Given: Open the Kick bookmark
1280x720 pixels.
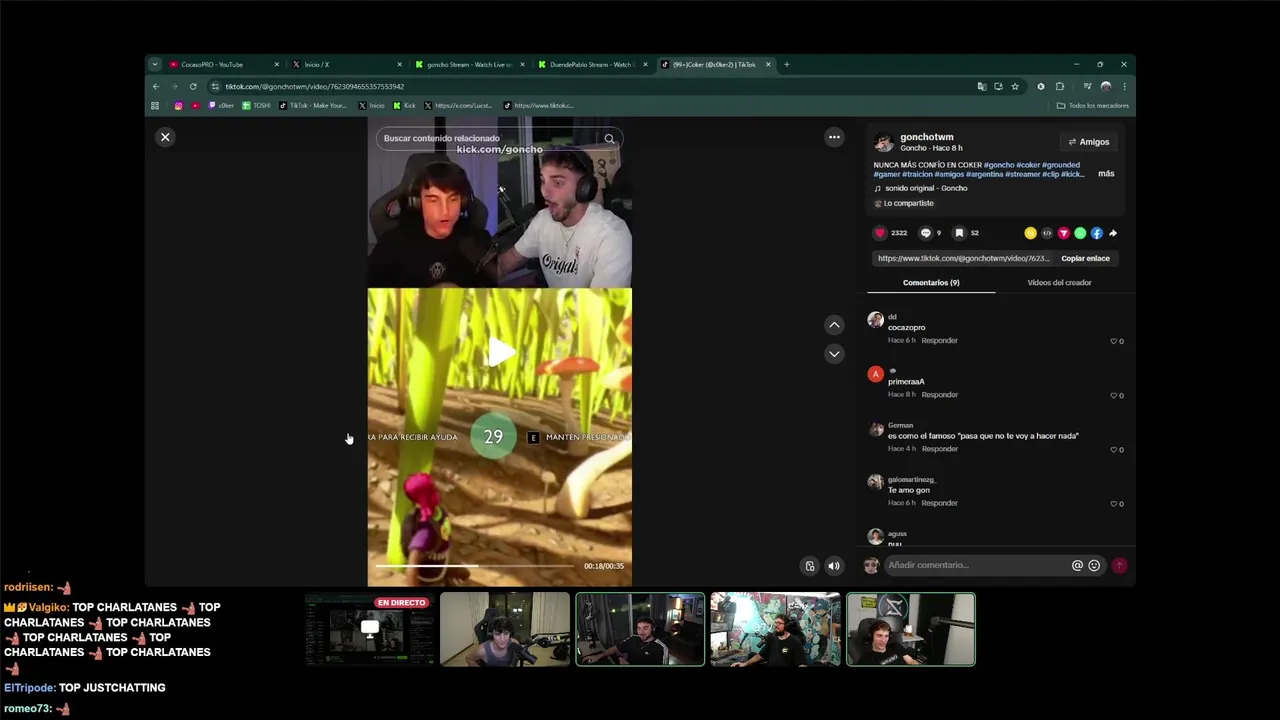Looking at the screenshot, I should 404,106.
